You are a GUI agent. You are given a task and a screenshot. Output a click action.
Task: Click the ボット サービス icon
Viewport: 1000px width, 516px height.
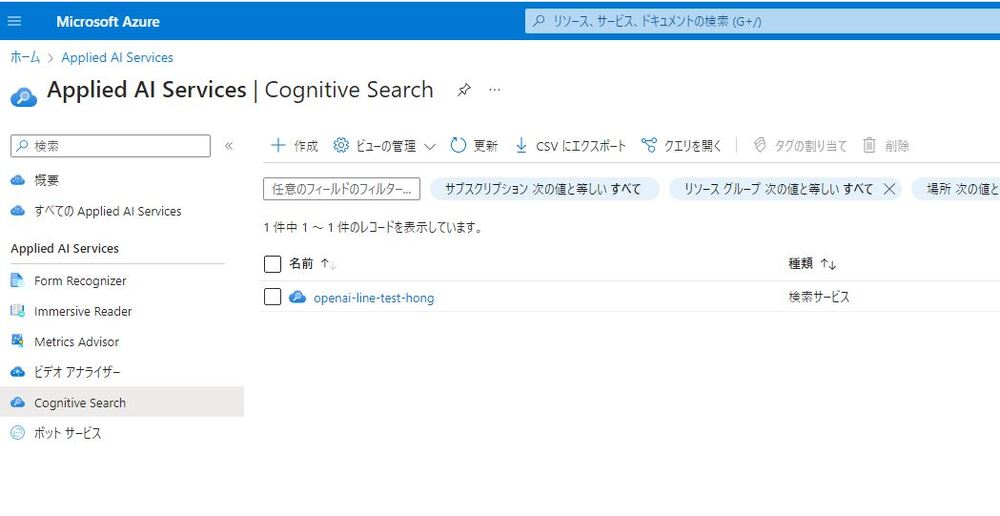(x=18, y=433)
